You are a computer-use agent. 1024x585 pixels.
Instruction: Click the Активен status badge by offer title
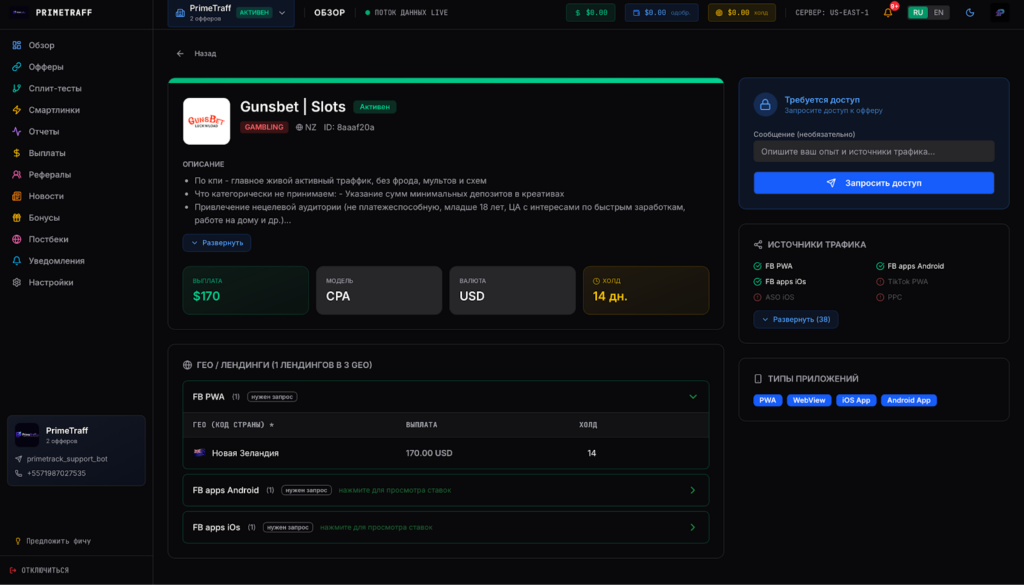click(375, 106)
